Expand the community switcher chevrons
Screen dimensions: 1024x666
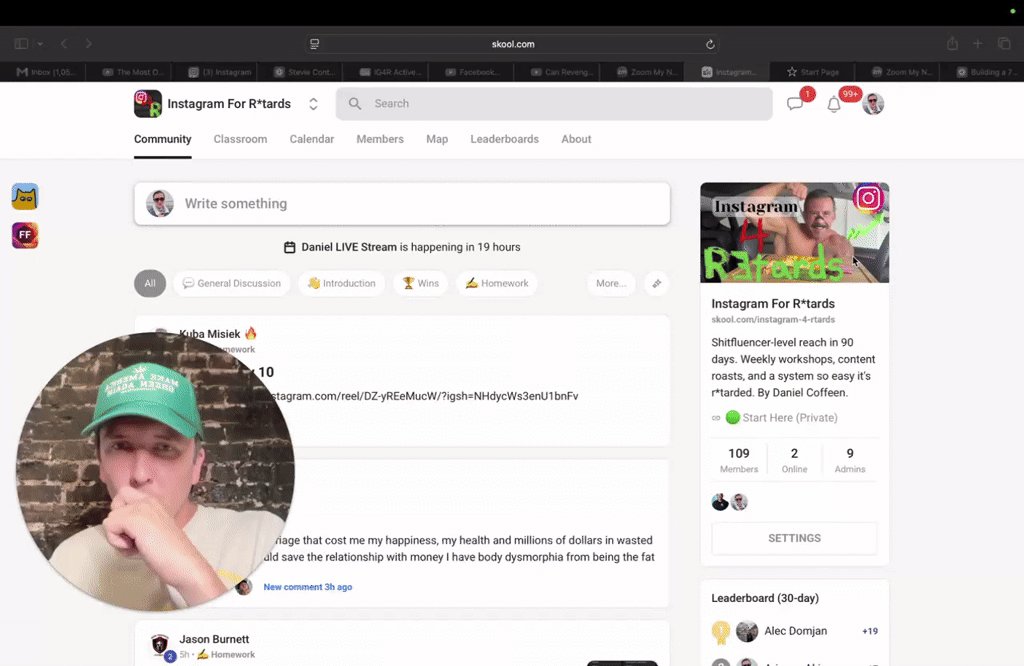point(313,104)
